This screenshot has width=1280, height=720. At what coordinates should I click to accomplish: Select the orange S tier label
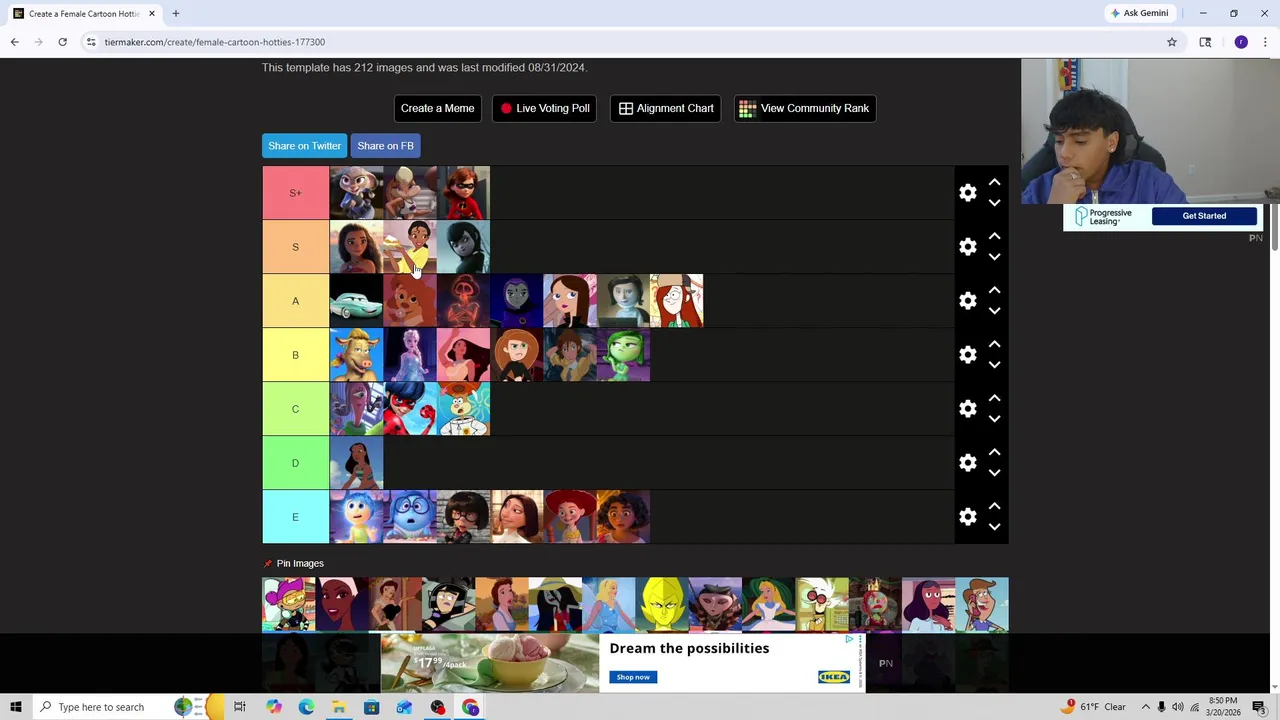click(x=295, y=247)
